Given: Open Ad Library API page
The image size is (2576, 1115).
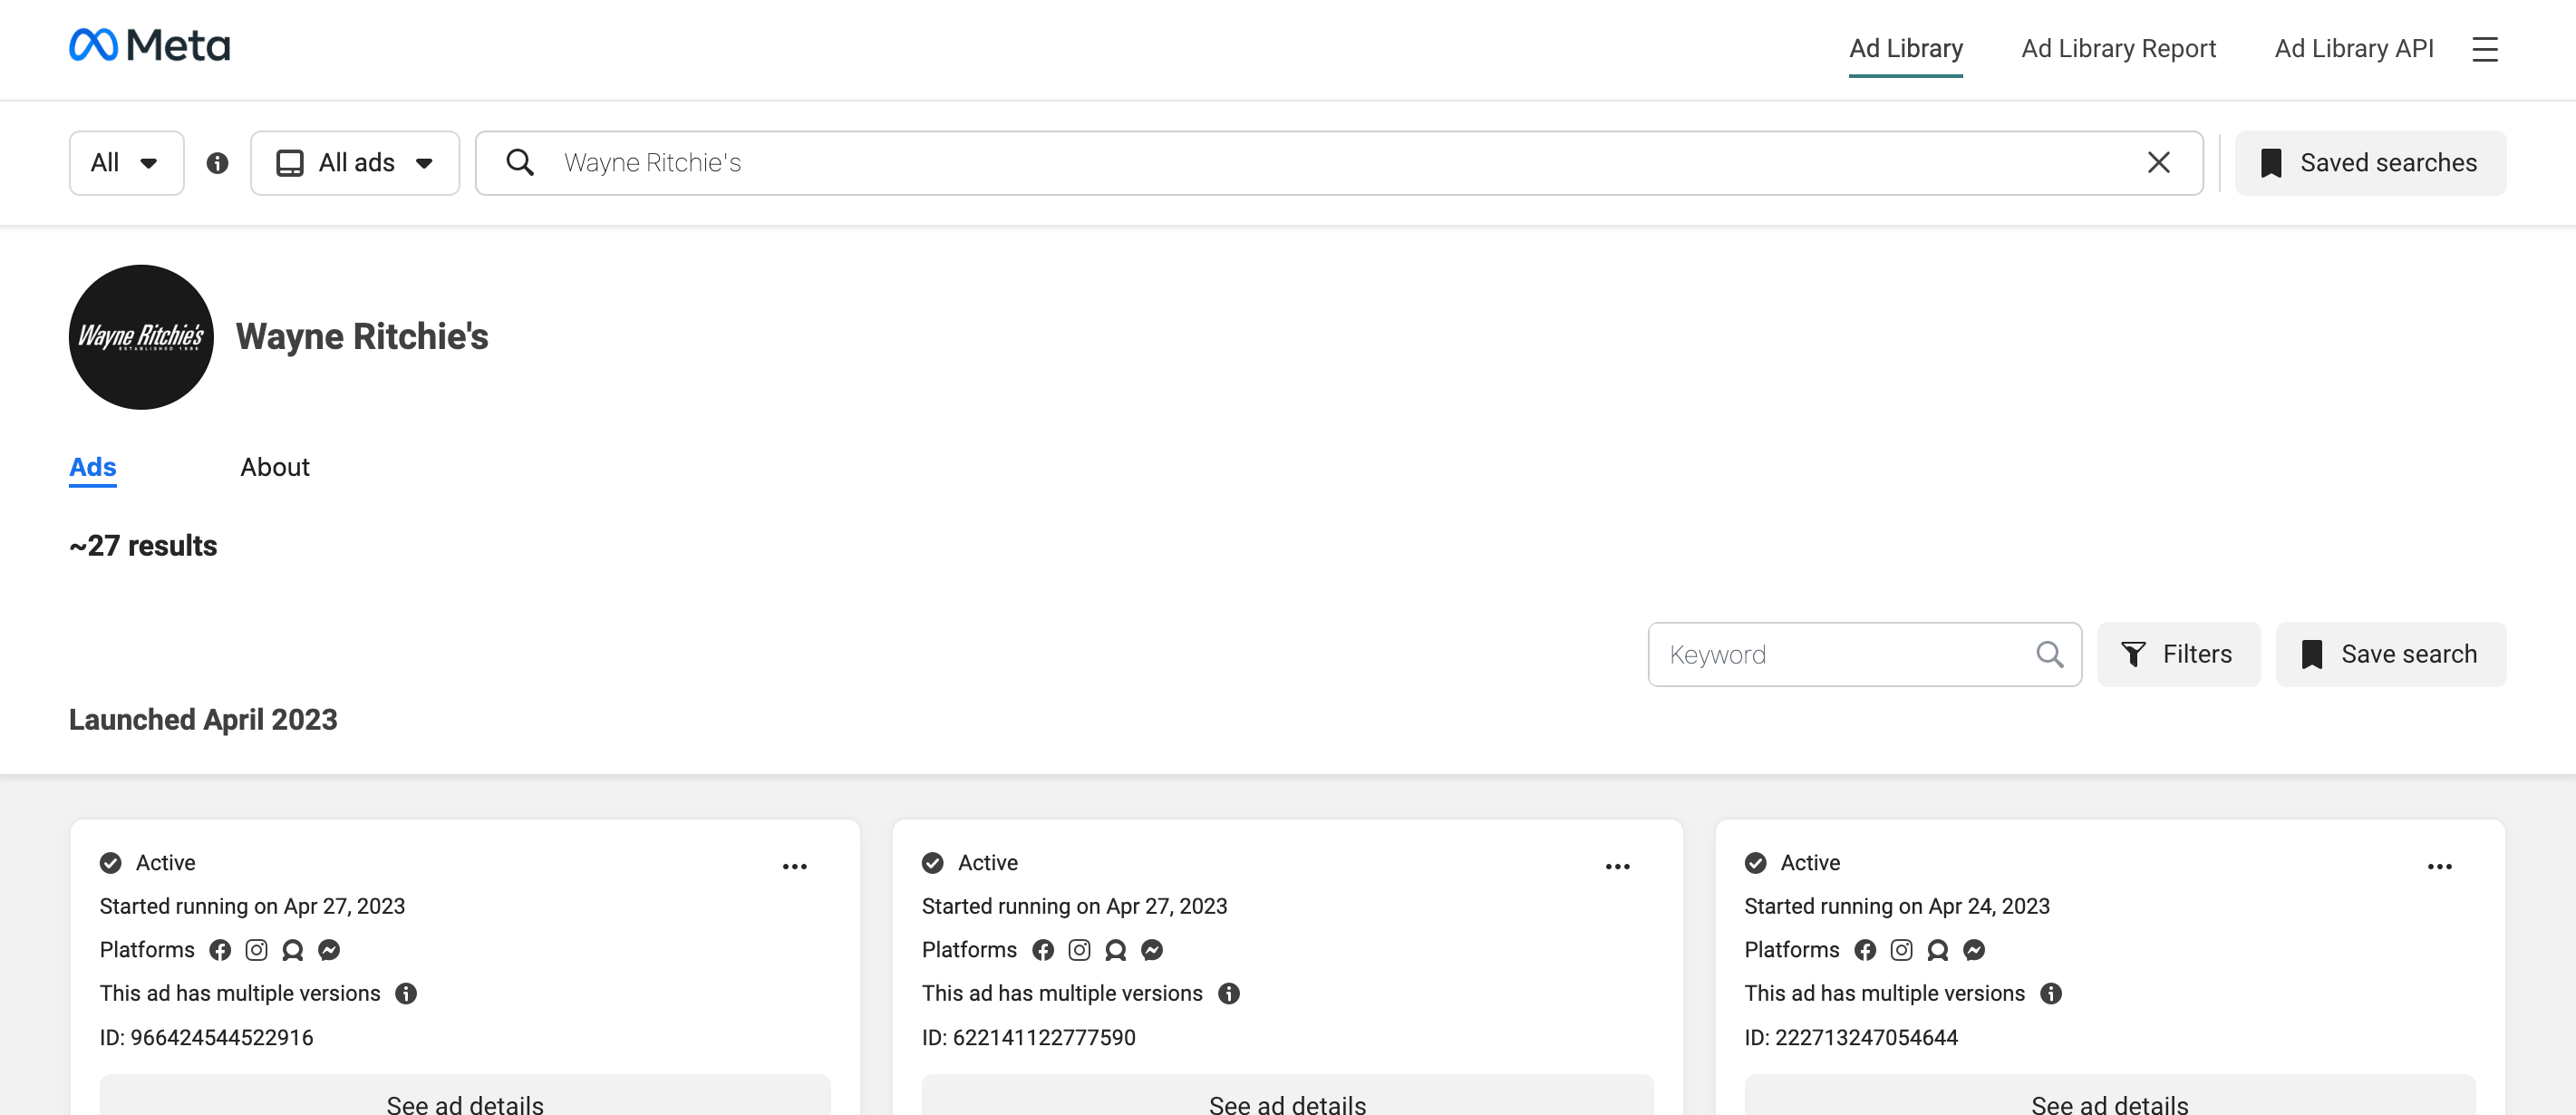Looking at the screenshot, I should click(2353, 49).
